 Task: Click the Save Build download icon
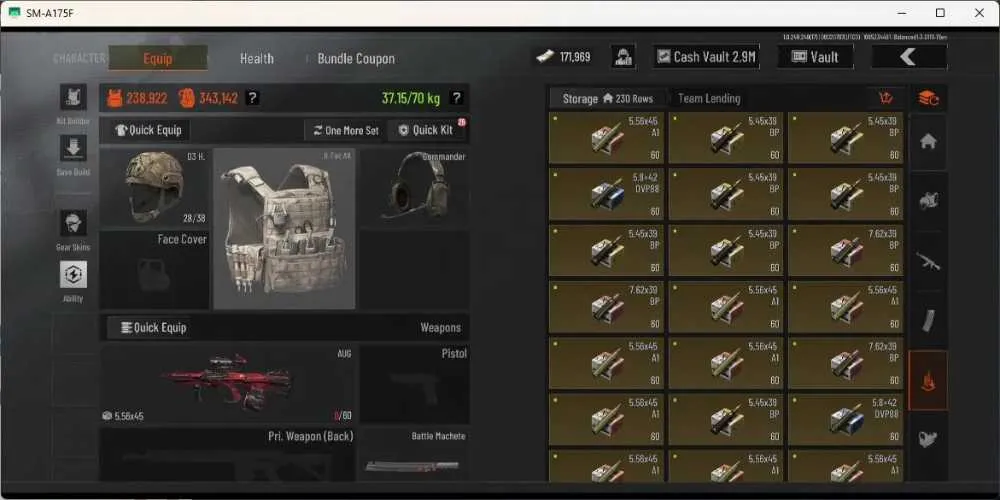coord(73,148)
